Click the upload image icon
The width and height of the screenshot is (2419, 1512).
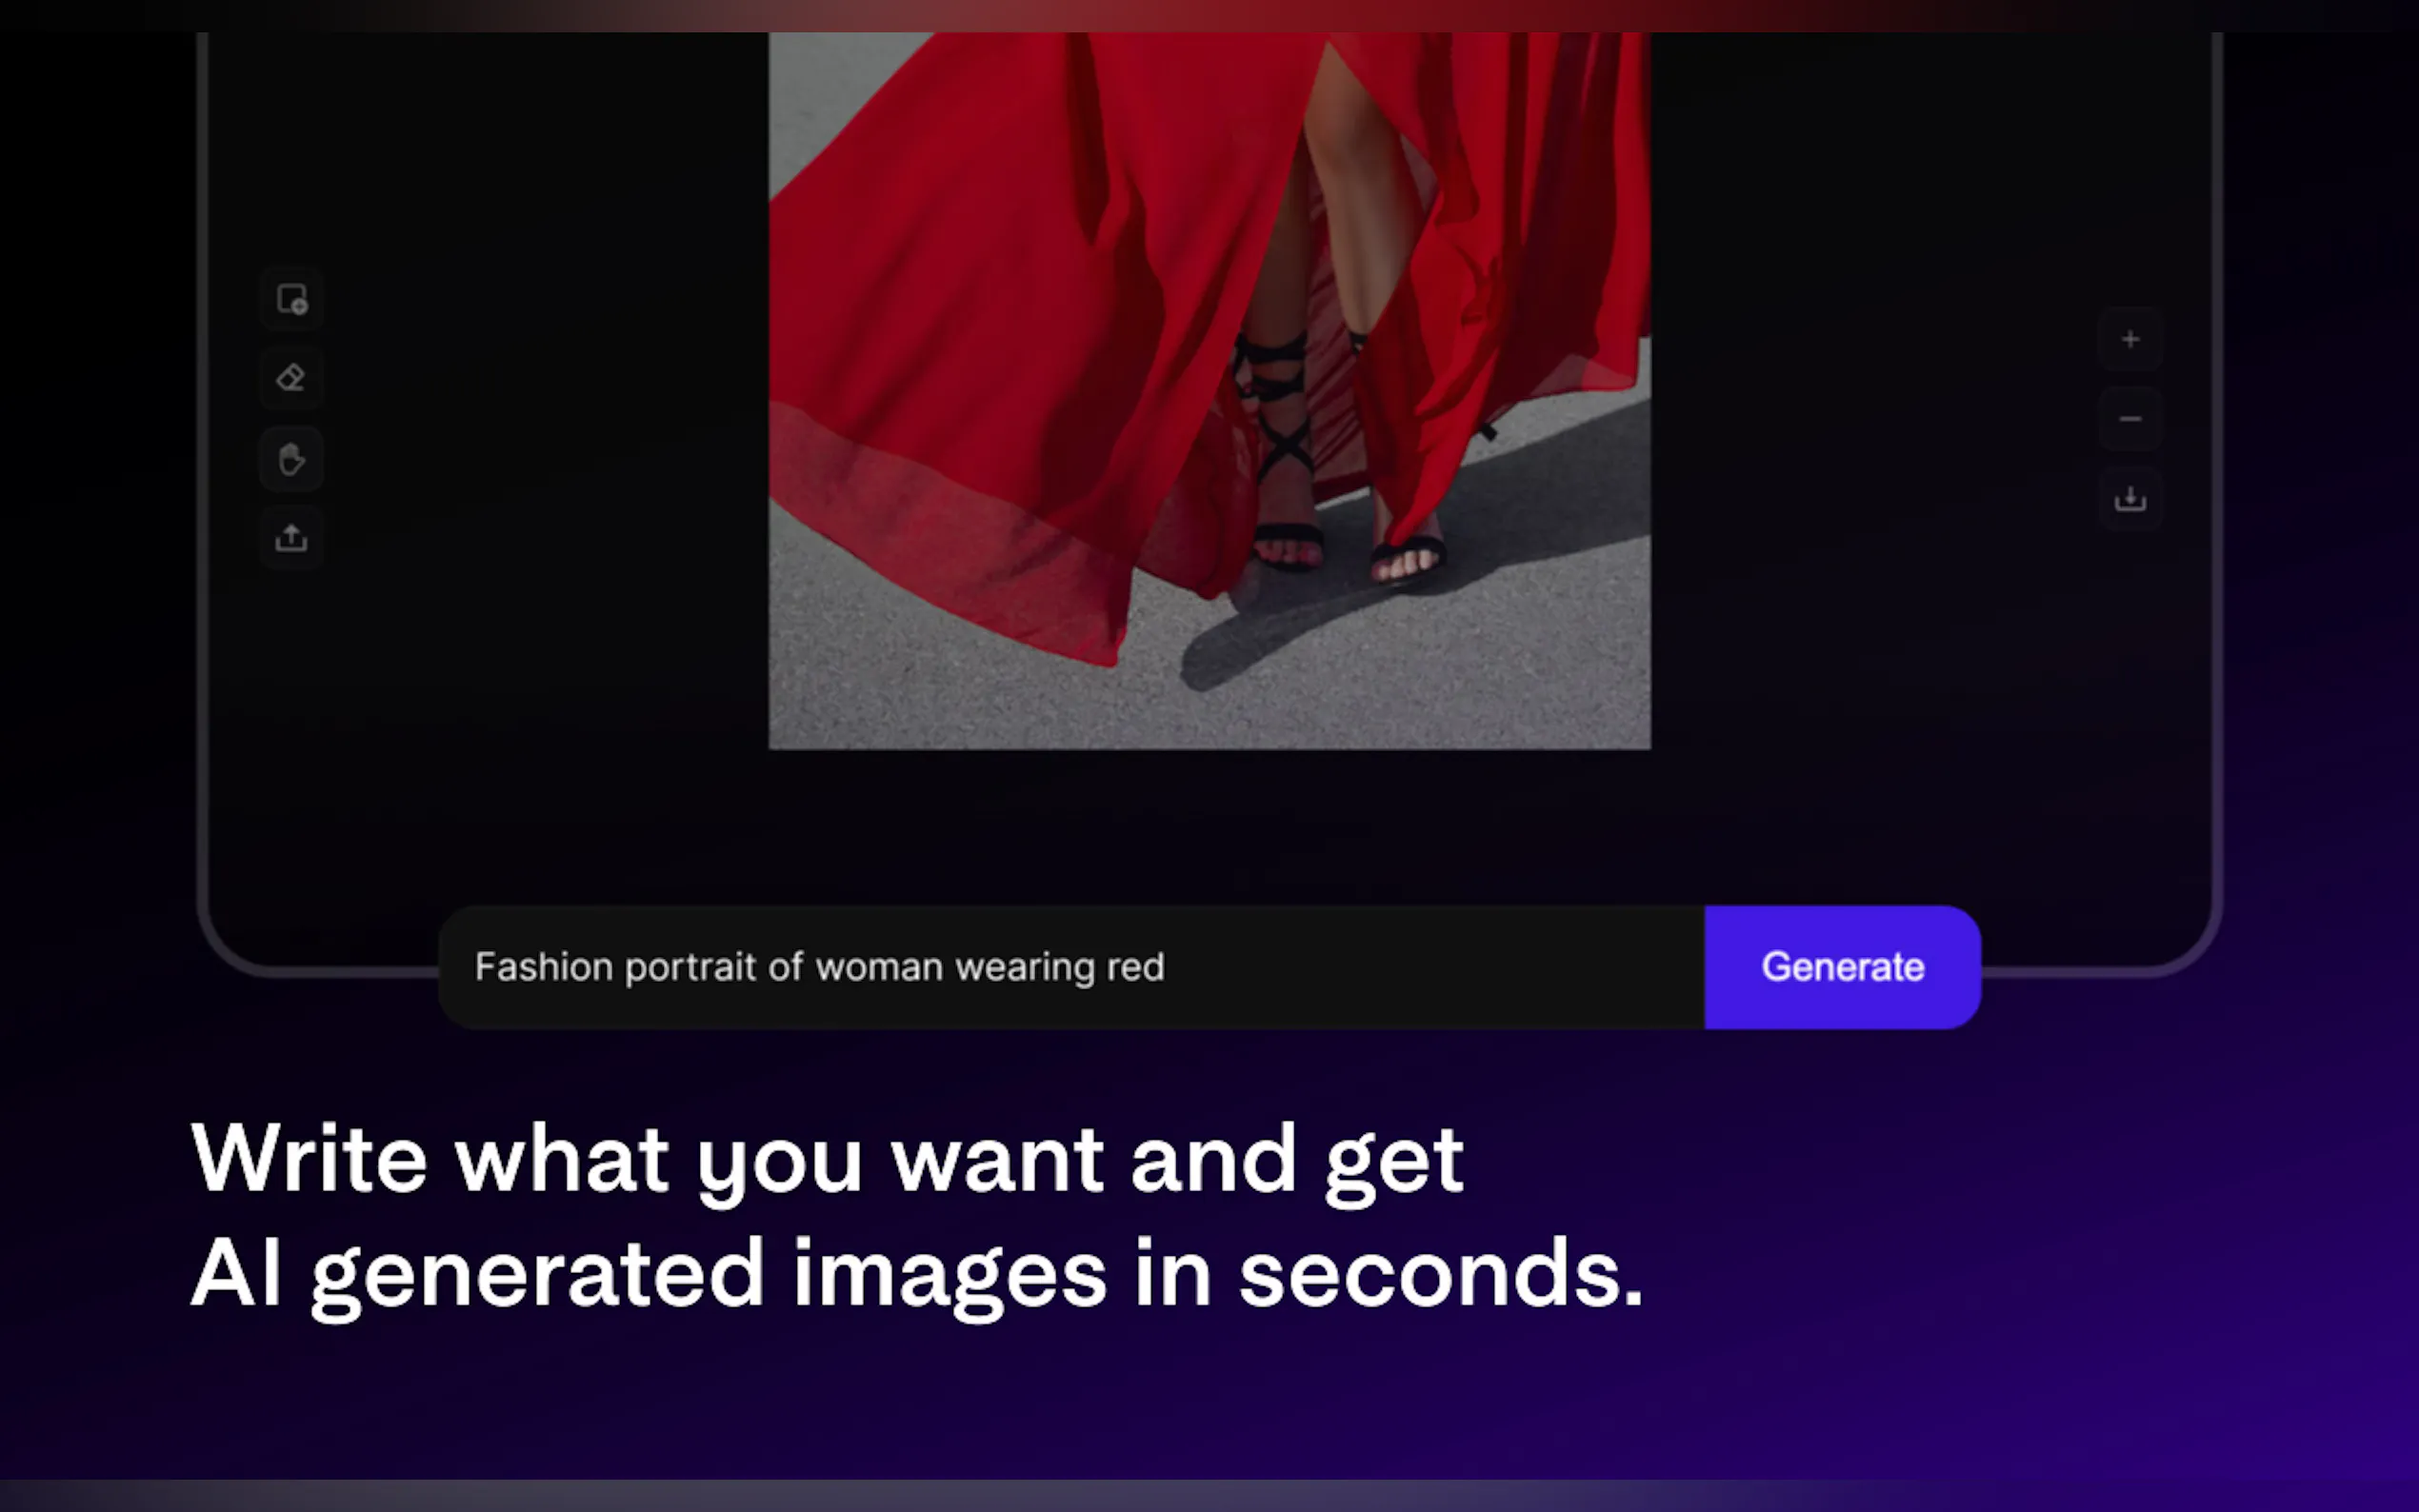coord(291,538)
